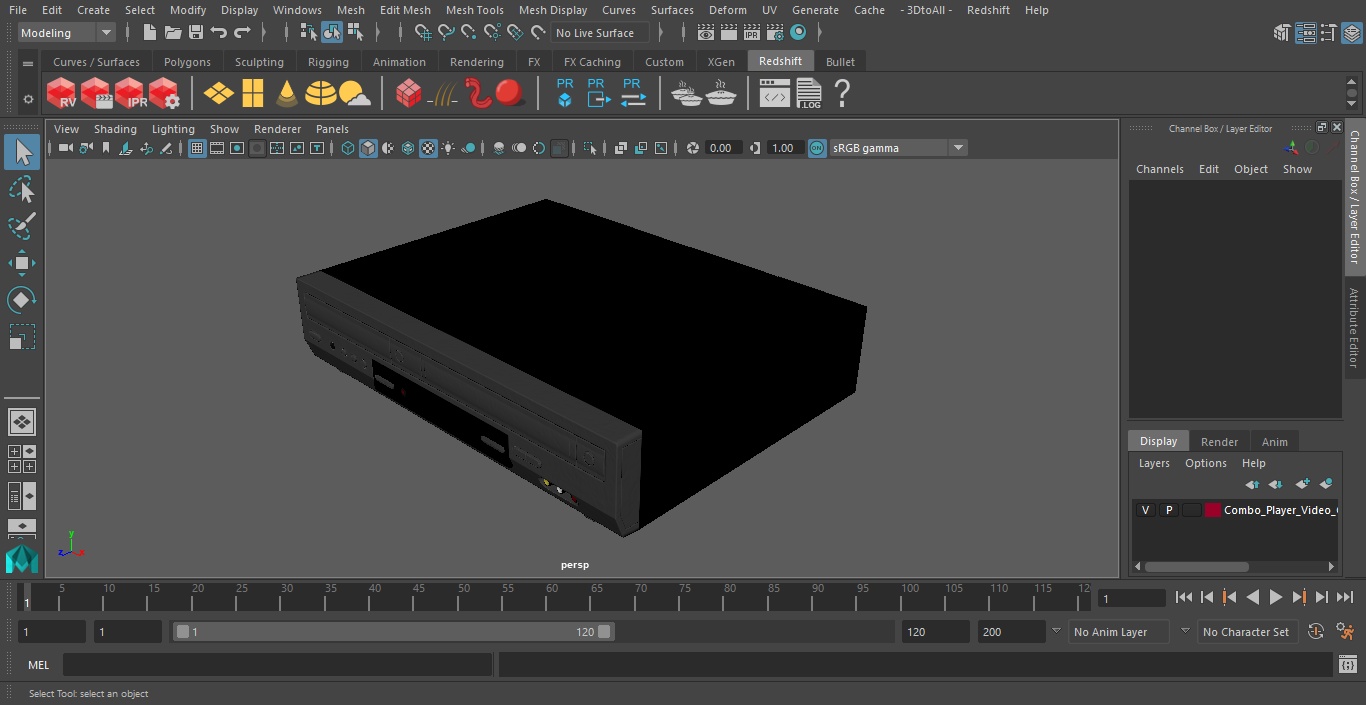Click the No Live Surface field

click(600, 33)
